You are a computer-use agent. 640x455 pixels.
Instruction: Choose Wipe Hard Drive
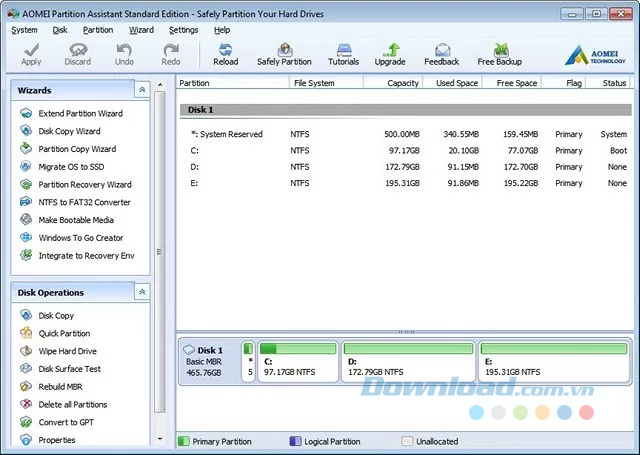coord(58,351)
